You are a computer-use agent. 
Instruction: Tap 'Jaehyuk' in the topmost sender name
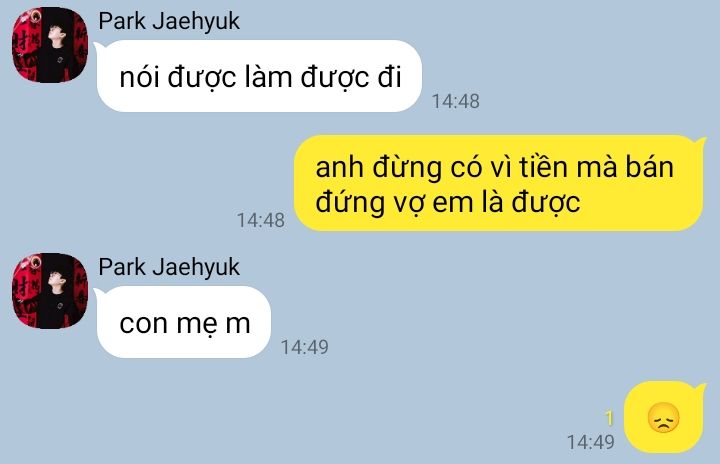pyautogui.click(x=196, y=22)
